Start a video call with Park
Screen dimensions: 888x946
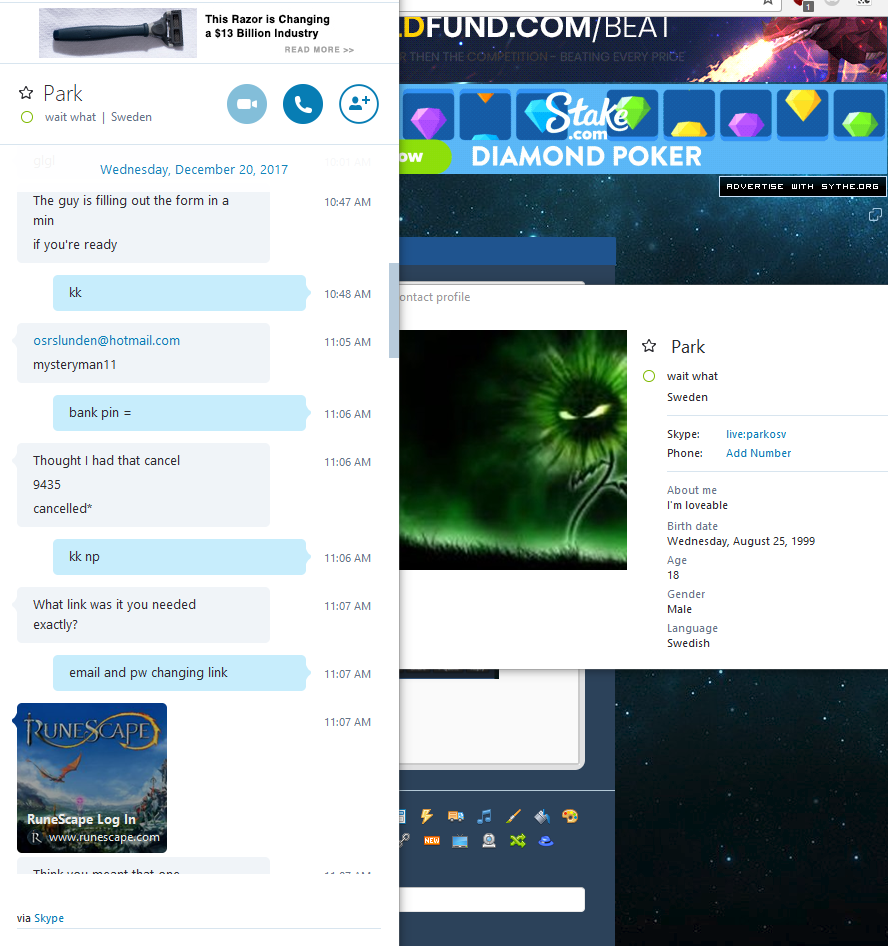pyautogui.click(x=247, y=104)
